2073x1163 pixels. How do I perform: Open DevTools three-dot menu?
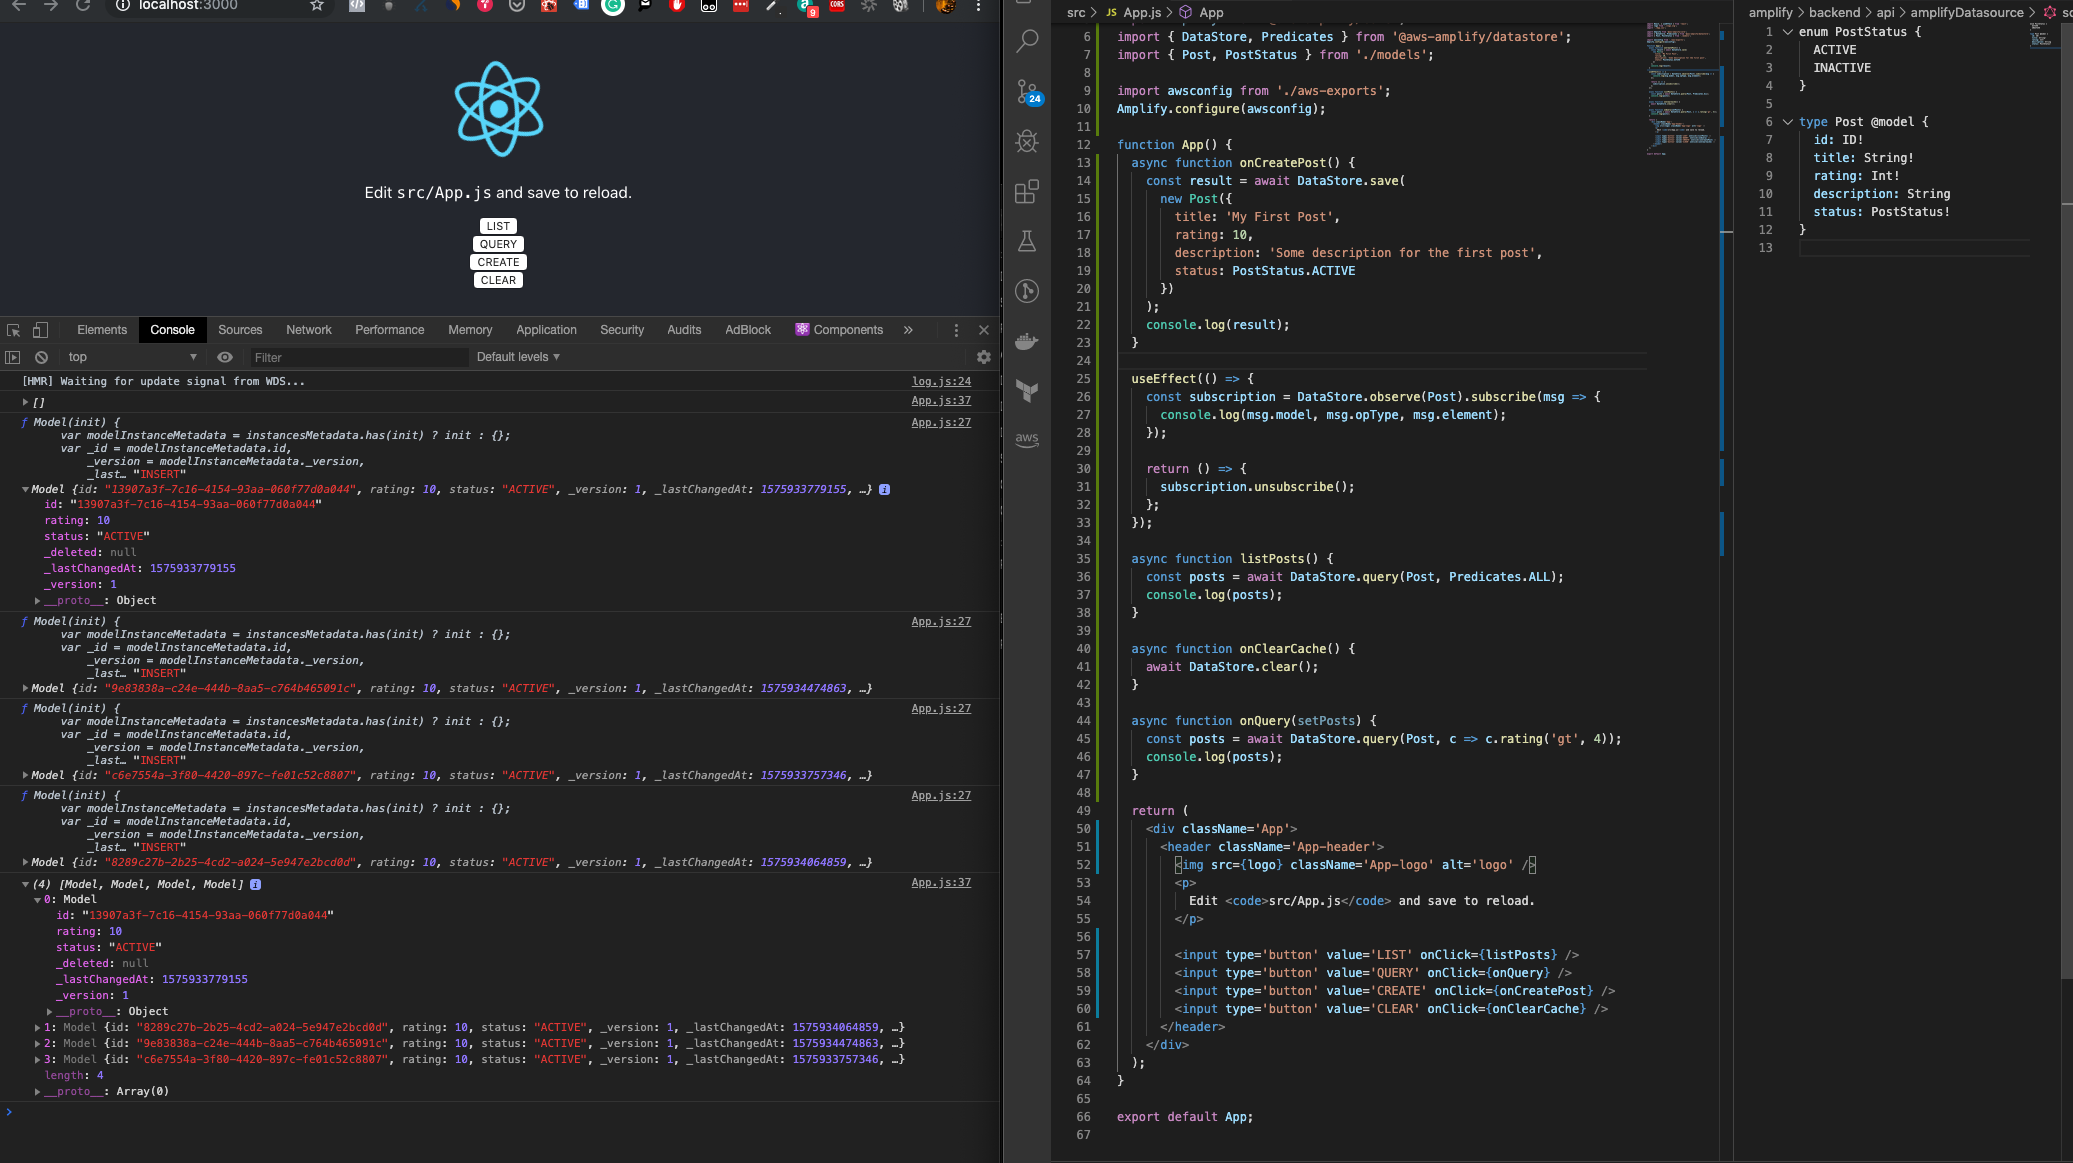point(956,330)
